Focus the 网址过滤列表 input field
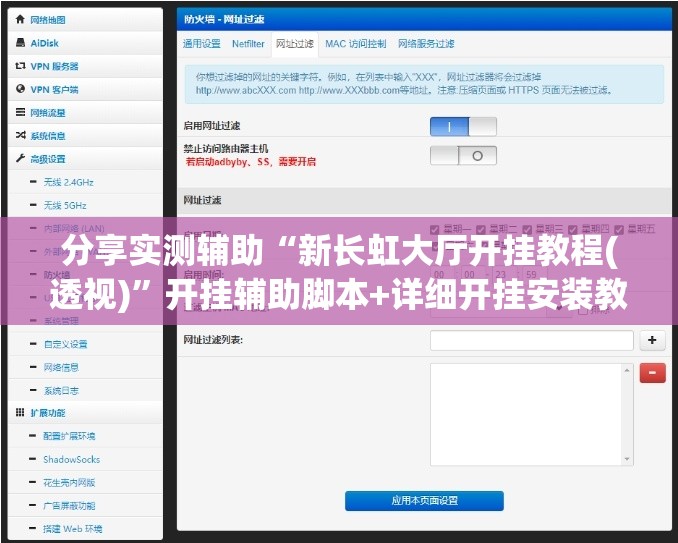 coord(532,340)
